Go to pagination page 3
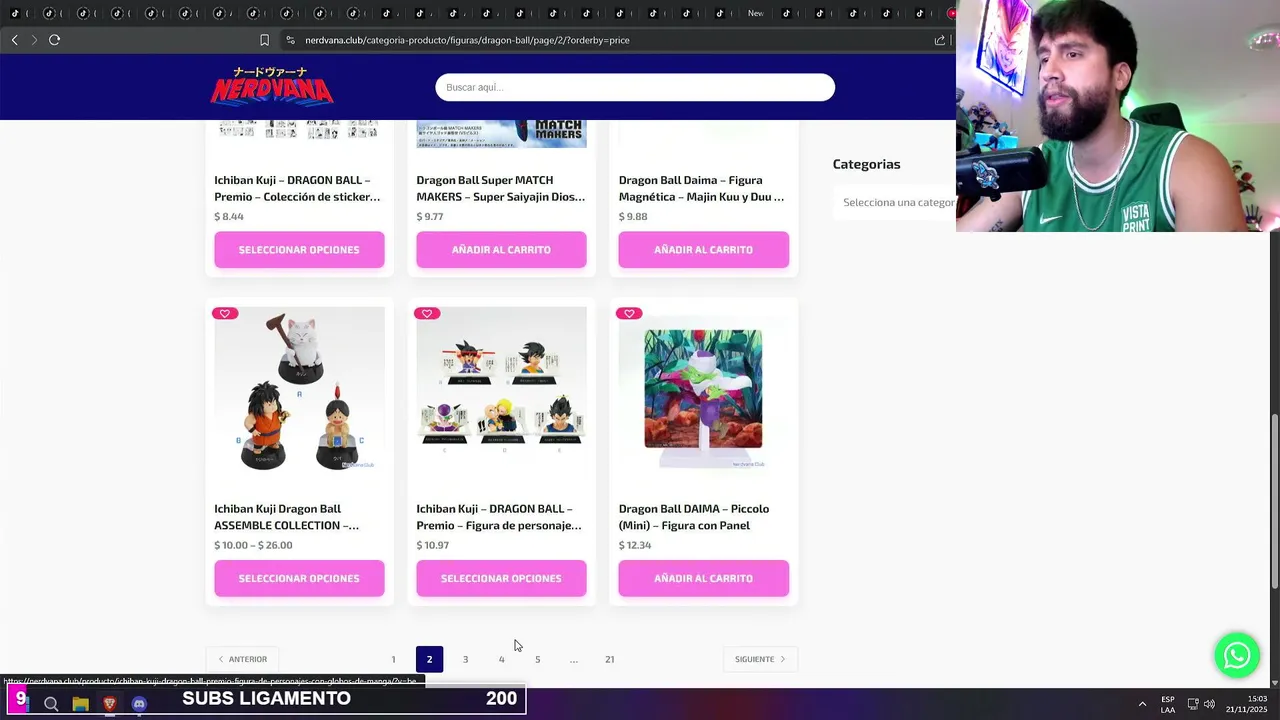This screenshot has height=720, width=1280. pyautogui.click(x=465, y=660)
